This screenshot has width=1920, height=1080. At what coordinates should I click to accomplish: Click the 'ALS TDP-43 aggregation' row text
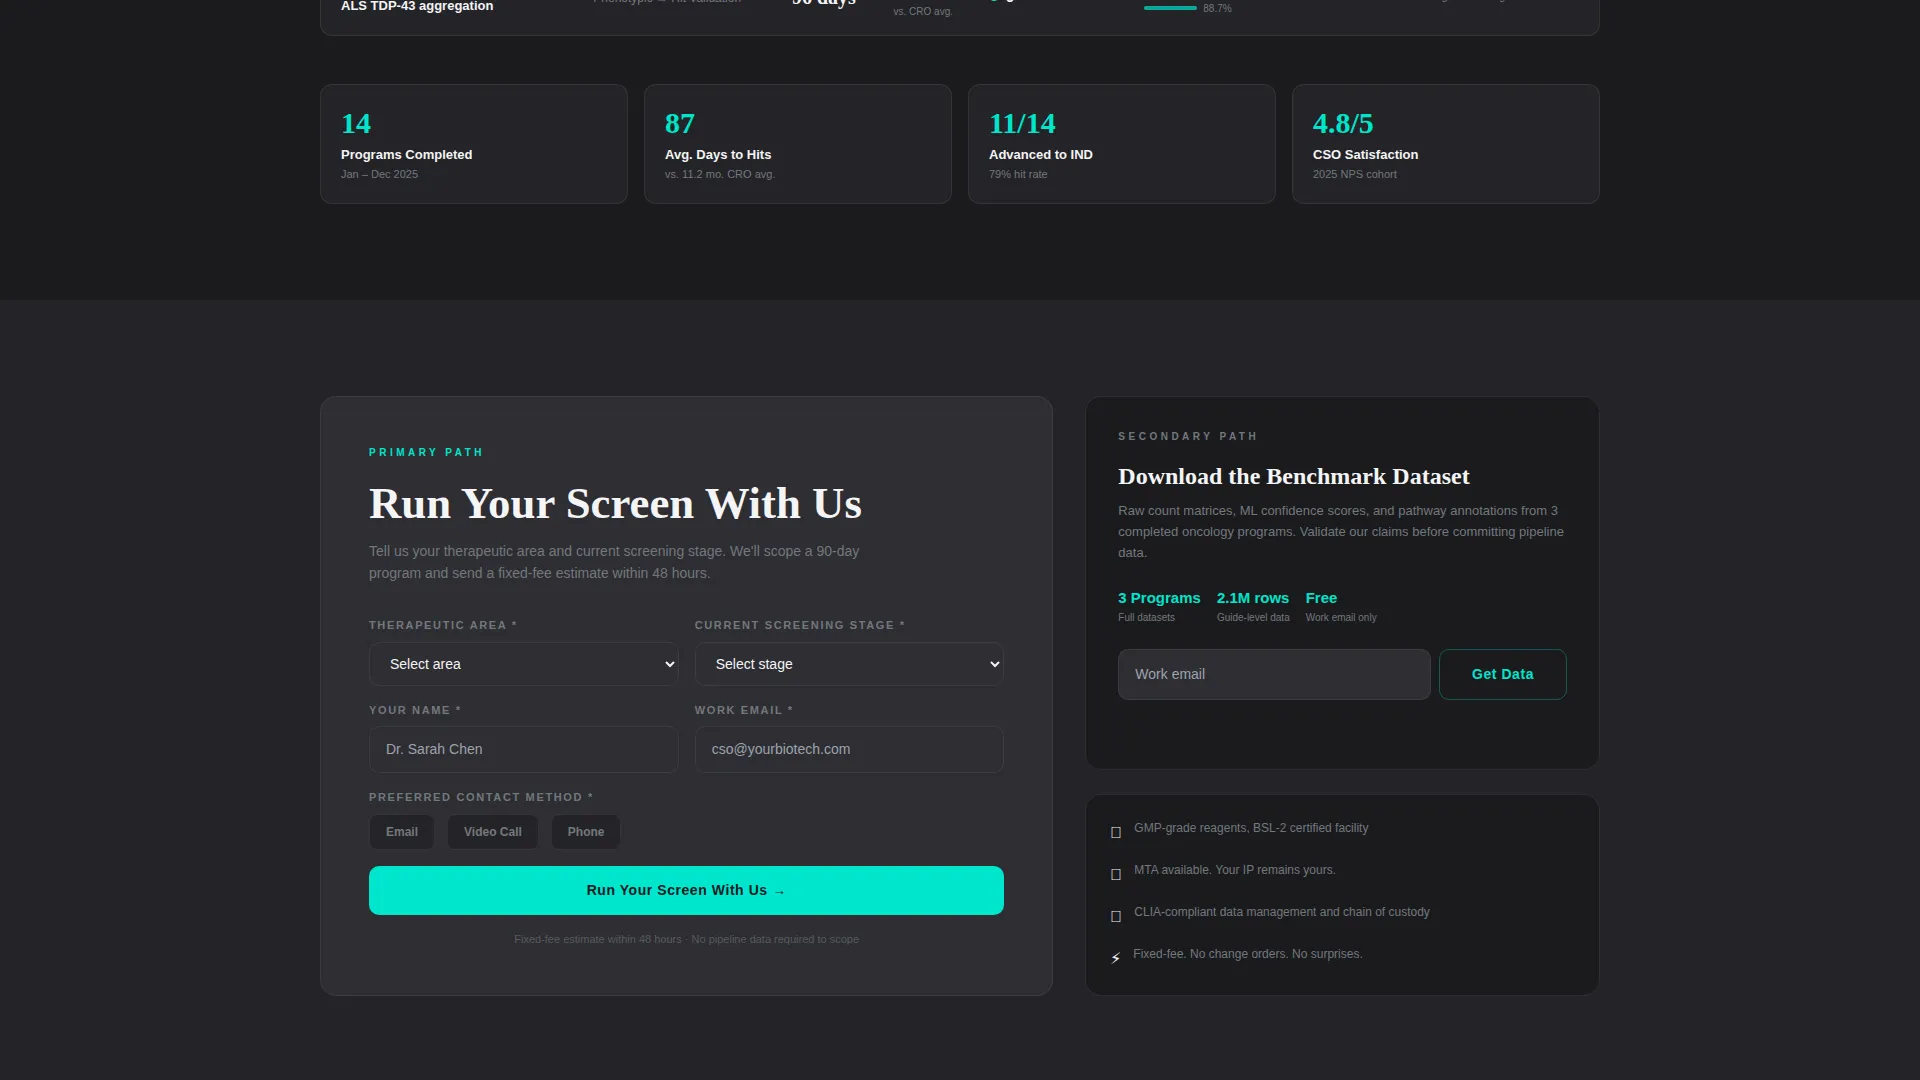pyautogui.click(x=417, y=6)
